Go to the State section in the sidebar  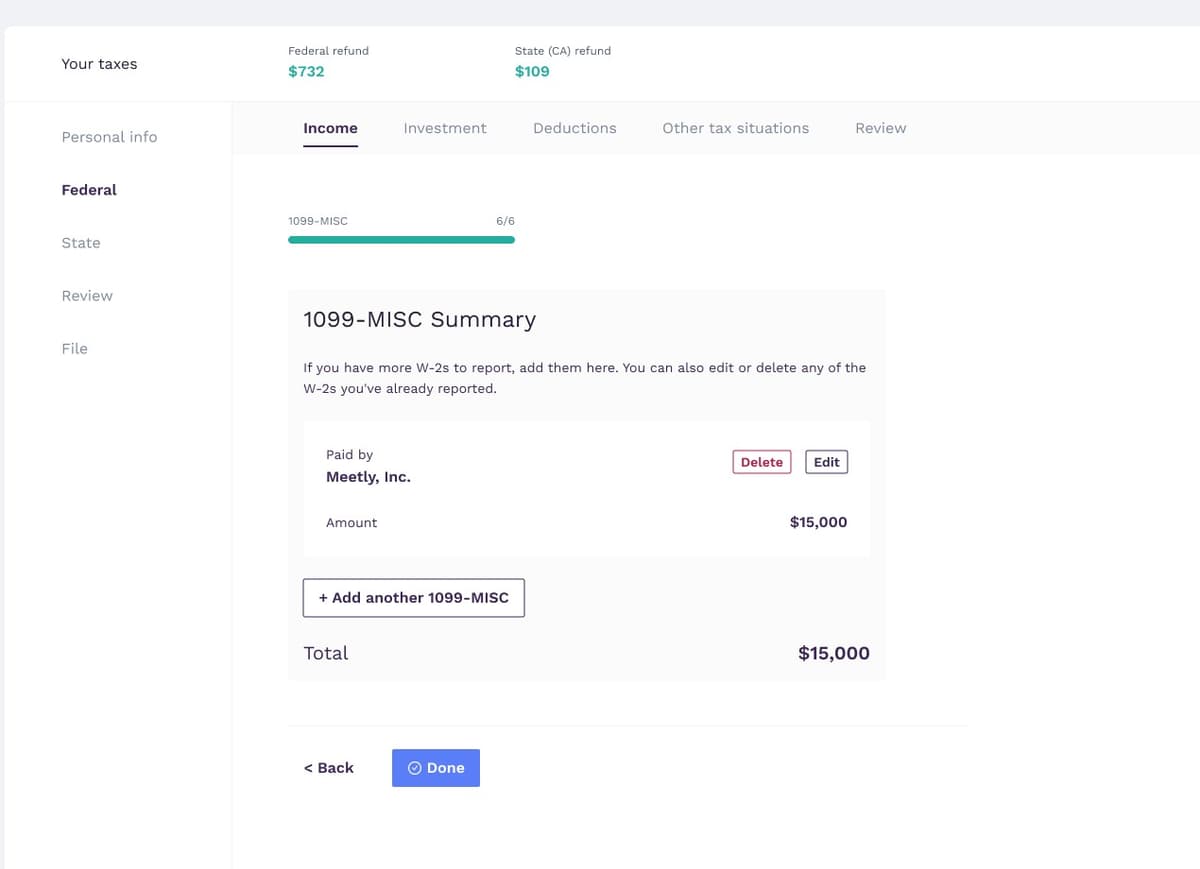[x=81, y=243]
